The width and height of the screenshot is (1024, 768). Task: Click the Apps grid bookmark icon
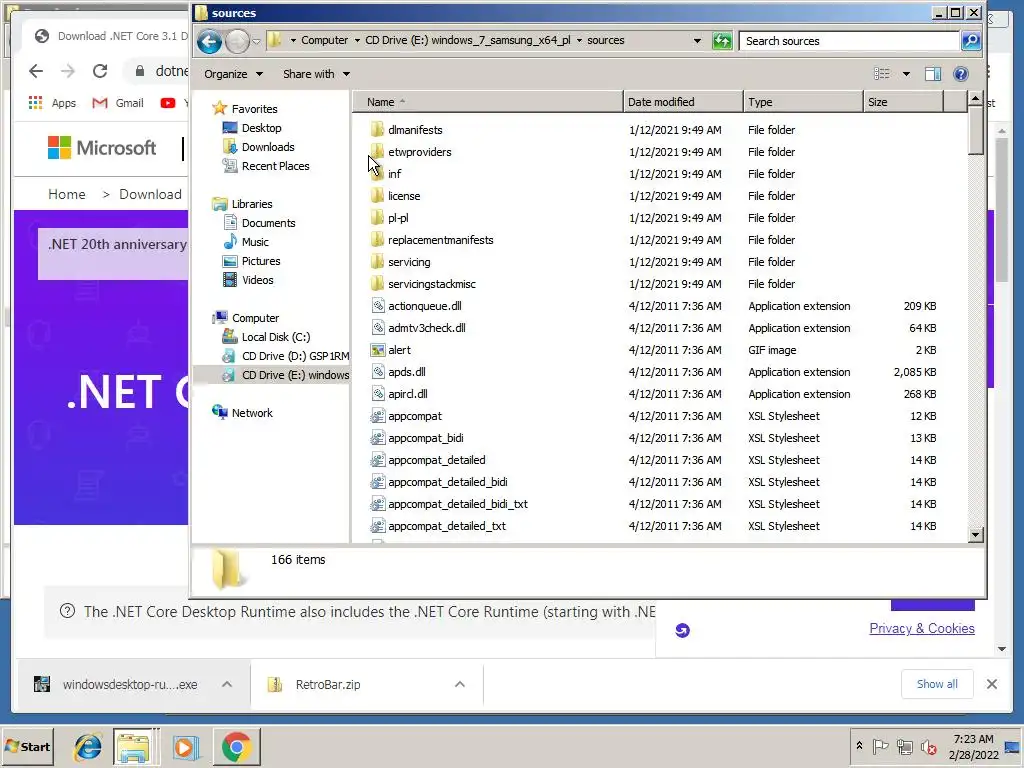point(35,103)
